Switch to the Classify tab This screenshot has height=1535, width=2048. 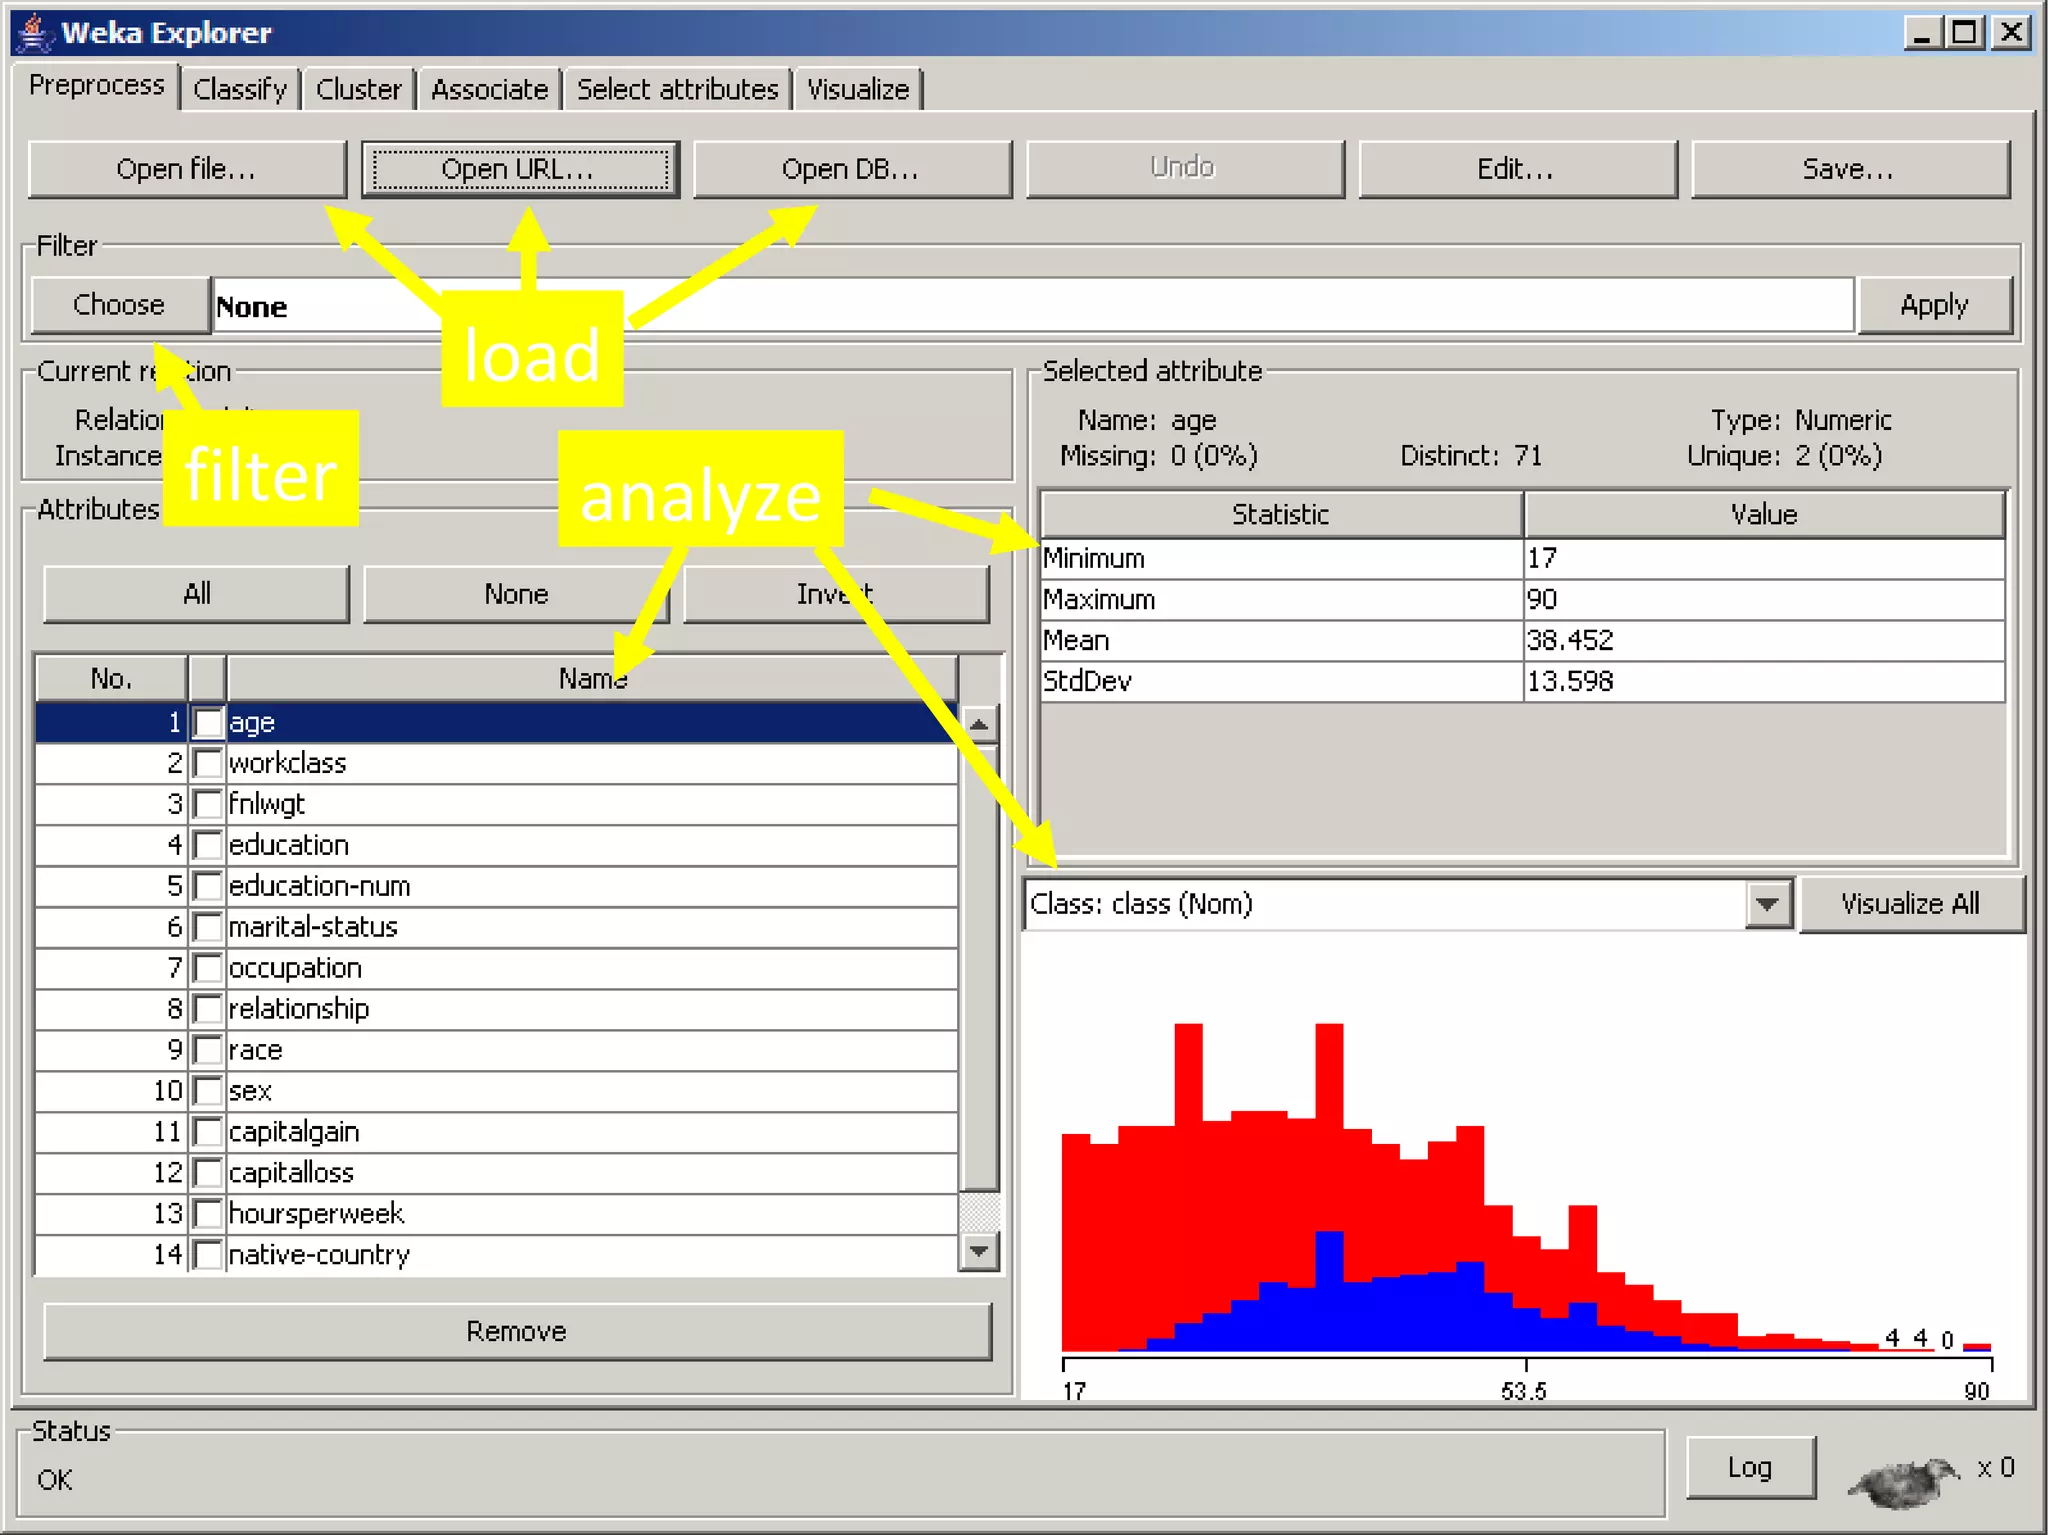tap(240, 90)
